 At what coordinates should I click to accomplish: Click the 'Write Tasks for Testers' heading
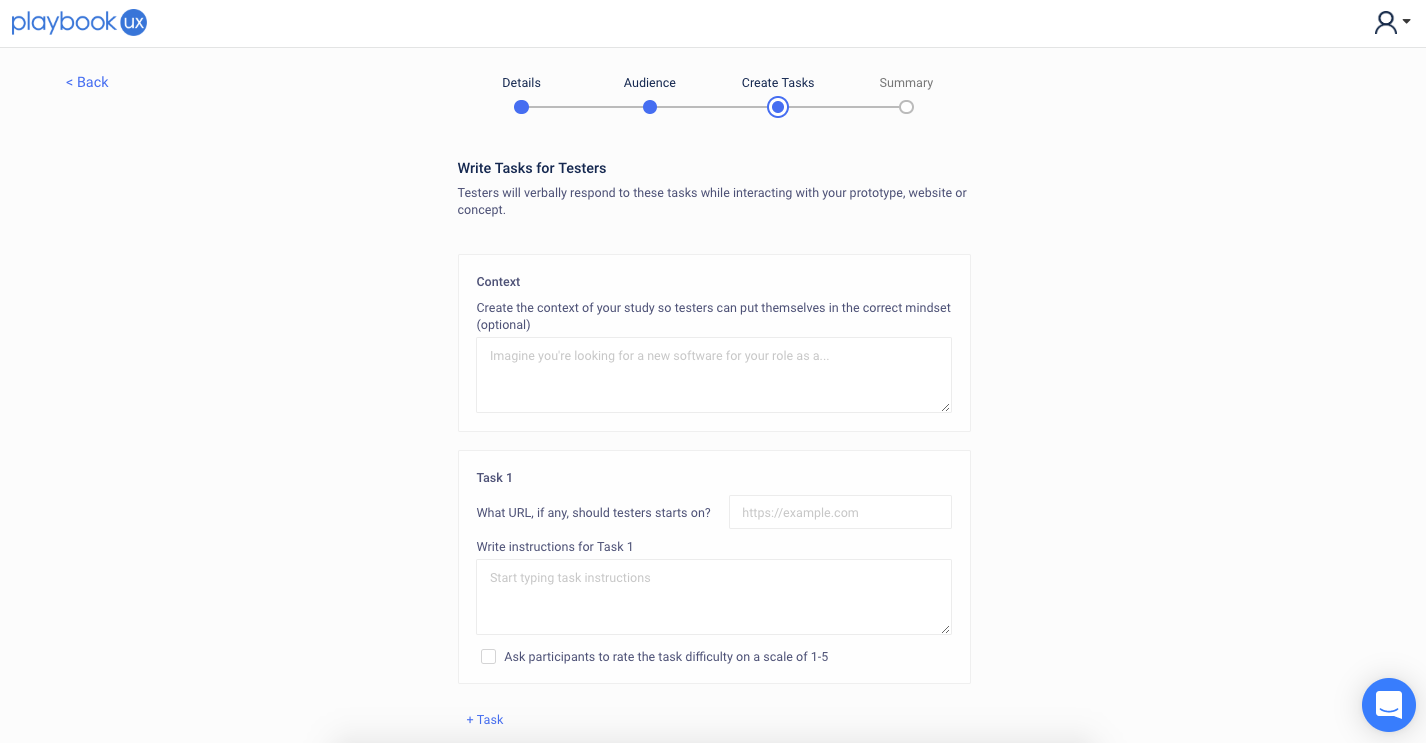point(532,168)
